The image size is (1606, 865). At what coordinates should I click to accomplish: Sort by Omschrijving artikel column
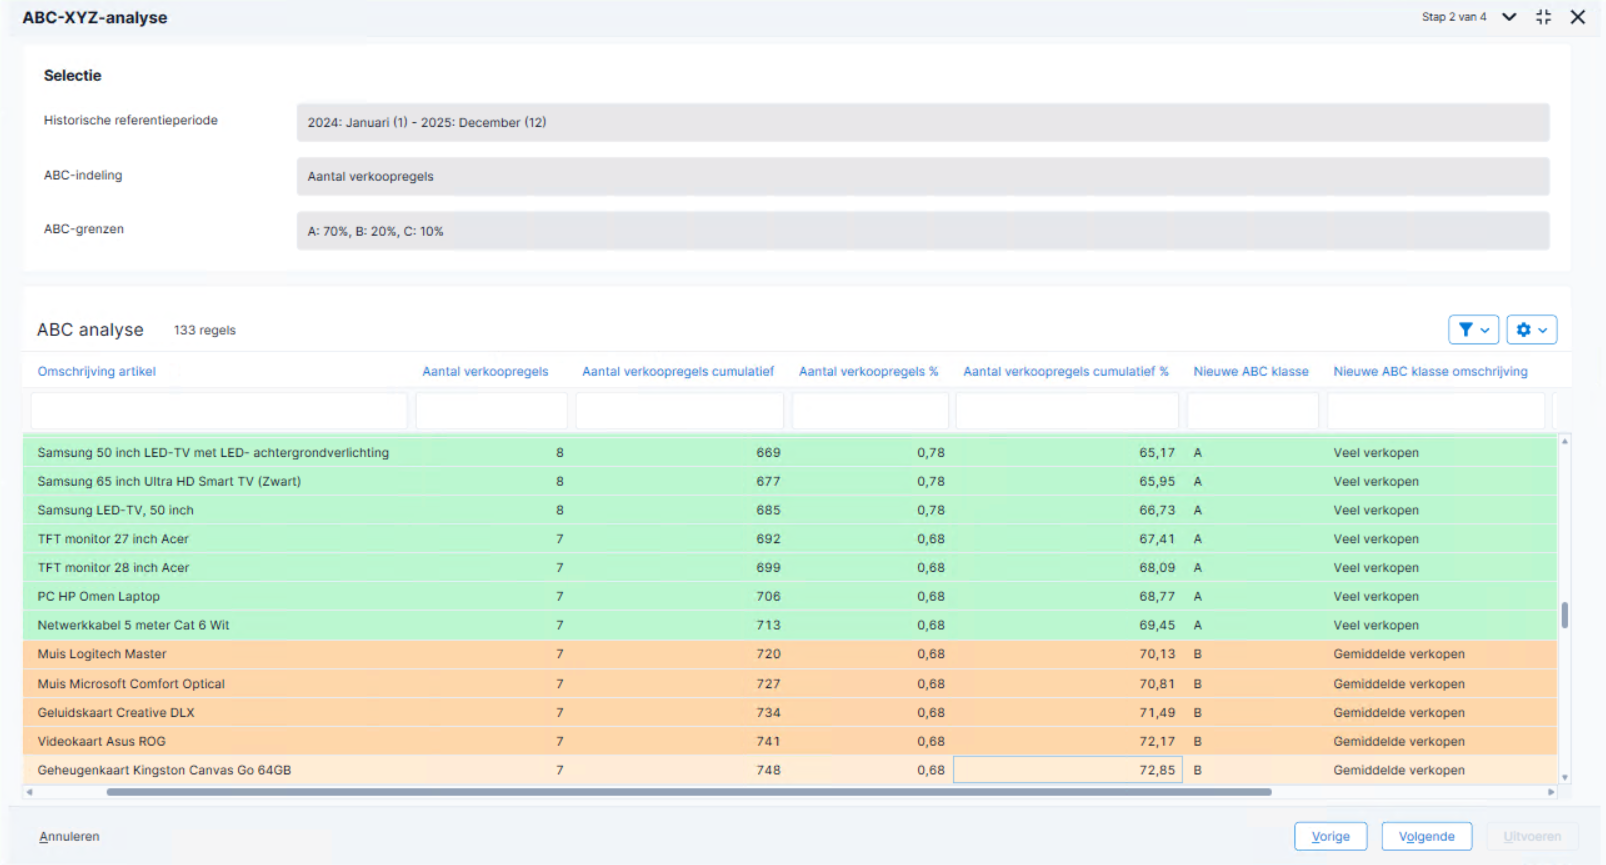click(97, 371)
